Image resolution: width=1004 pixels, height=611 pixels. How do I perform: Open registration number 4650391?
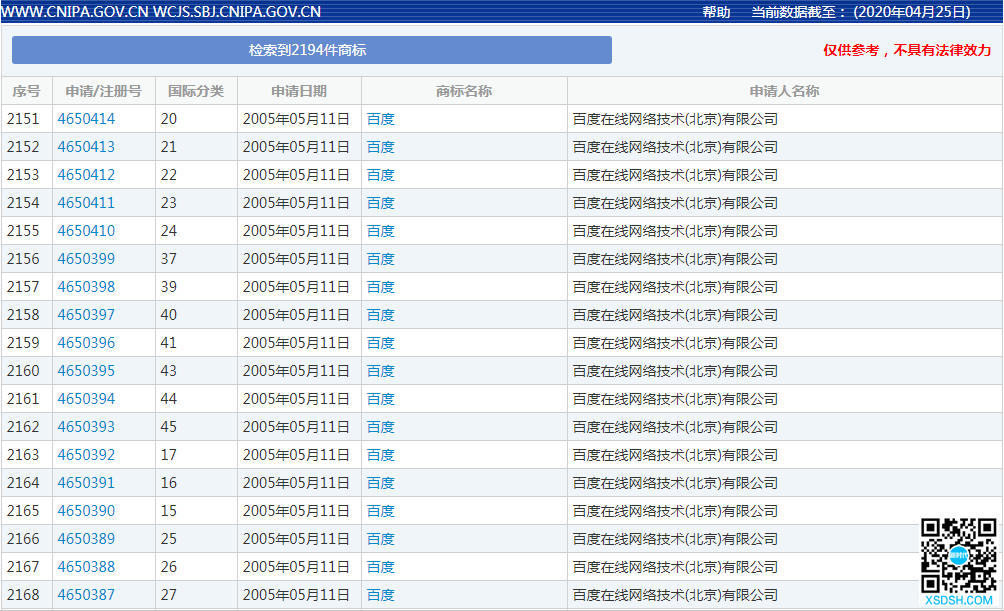pos(86,483)
